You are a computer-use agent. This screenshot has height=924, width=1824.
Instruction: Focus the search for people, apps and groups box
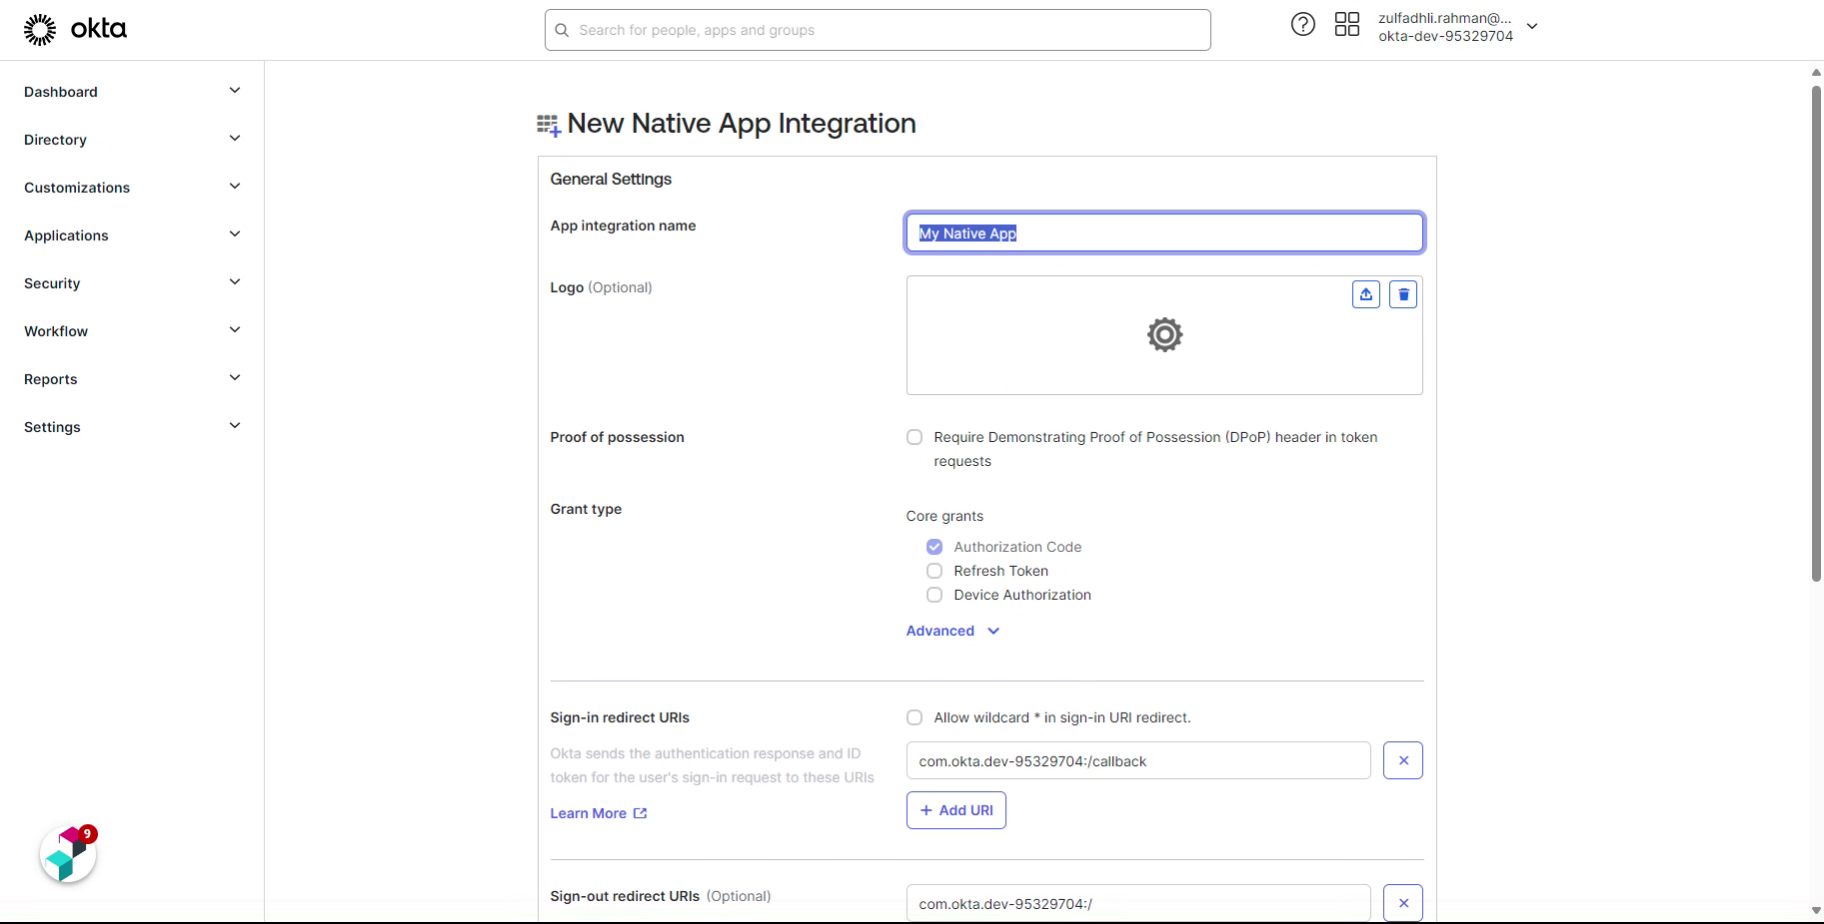click(878, 30)
